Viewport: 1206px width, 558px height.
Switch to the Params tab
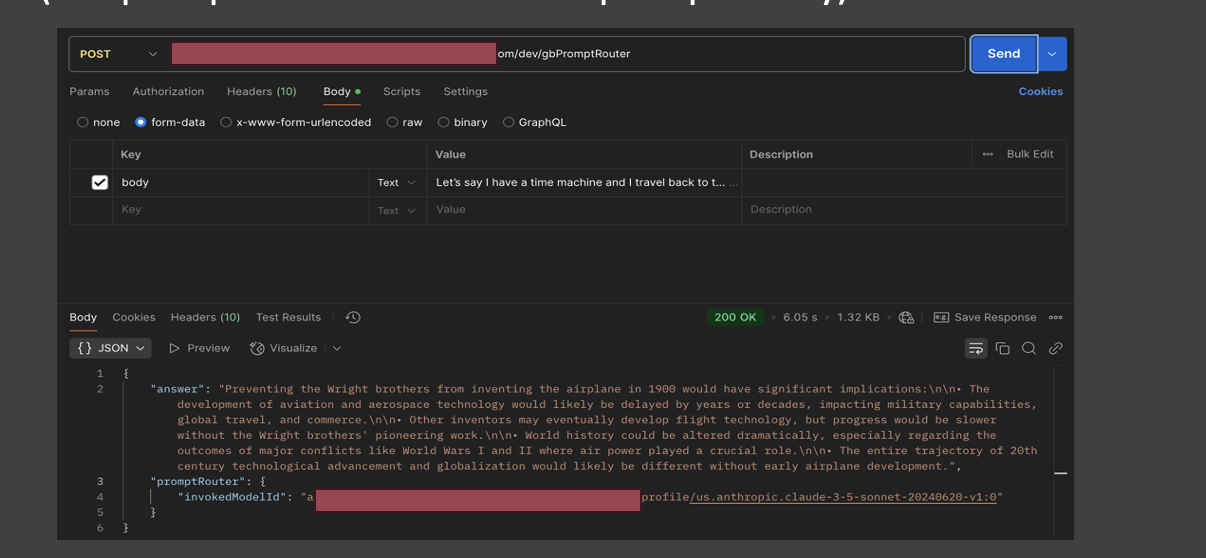click(x=89, y=91)
